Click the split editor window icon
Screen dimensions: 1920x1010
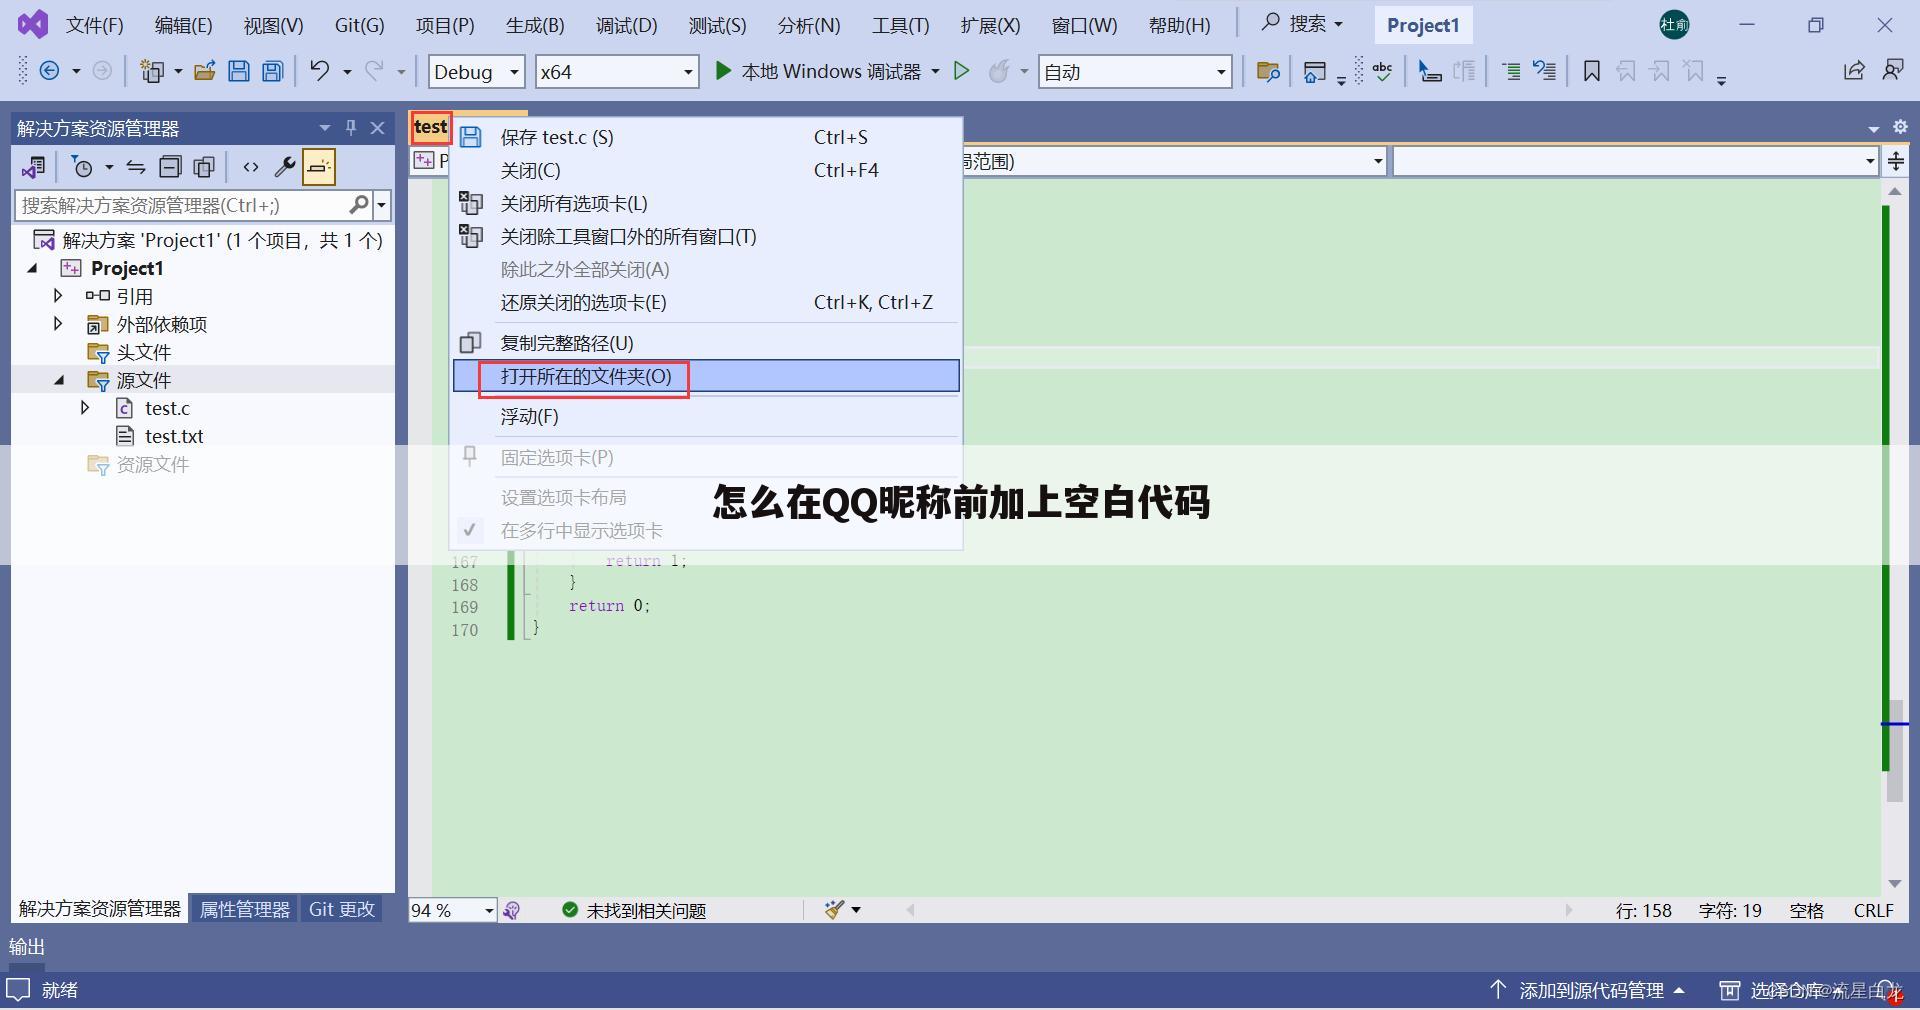pos(1895,161)
